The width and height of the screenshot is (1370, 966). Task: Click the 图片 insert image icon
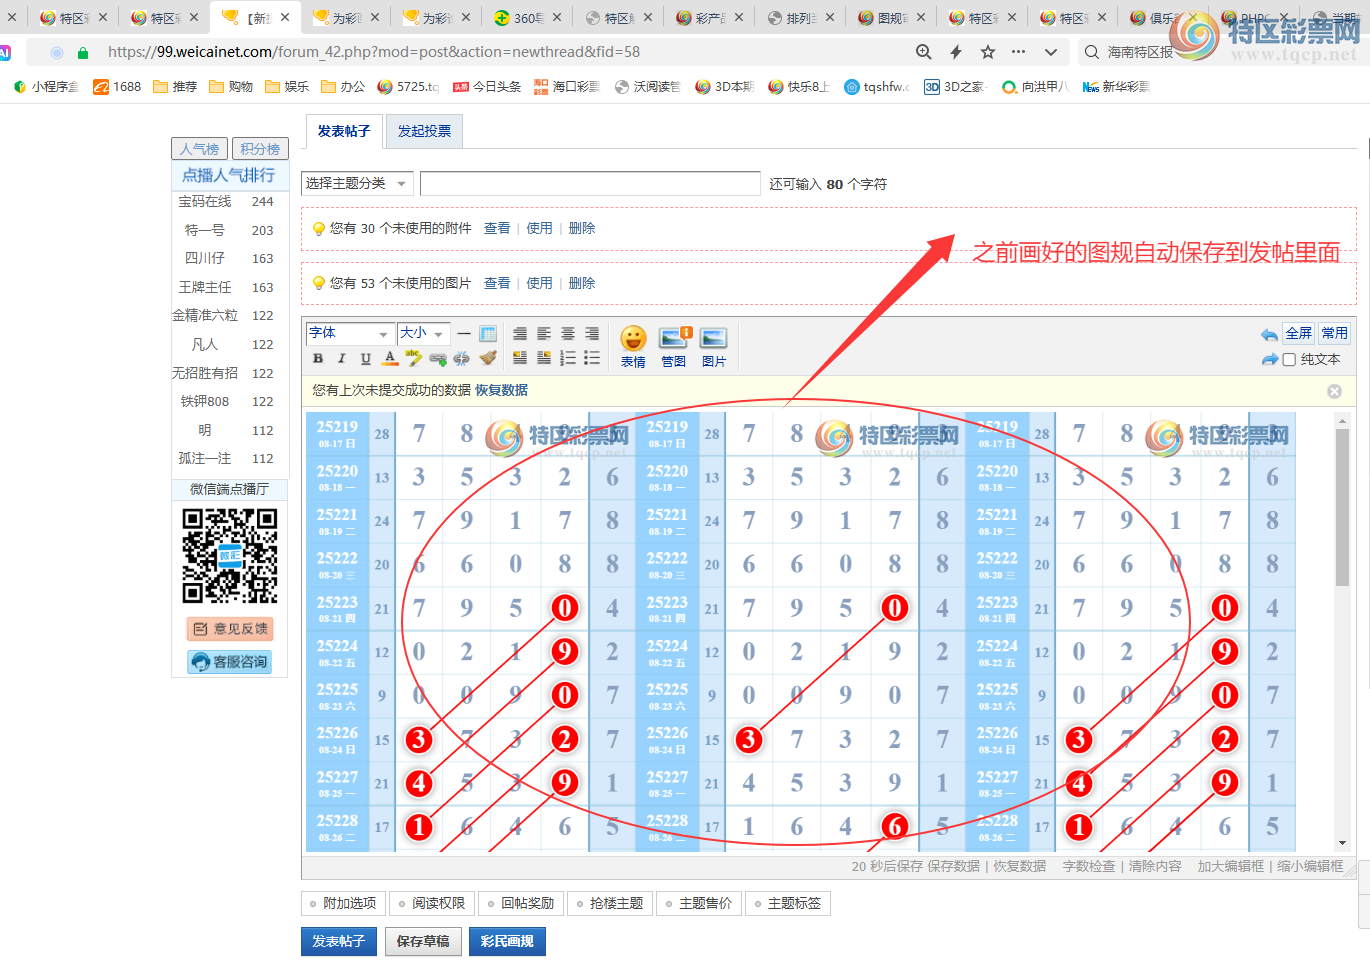(x=713, y=346)
